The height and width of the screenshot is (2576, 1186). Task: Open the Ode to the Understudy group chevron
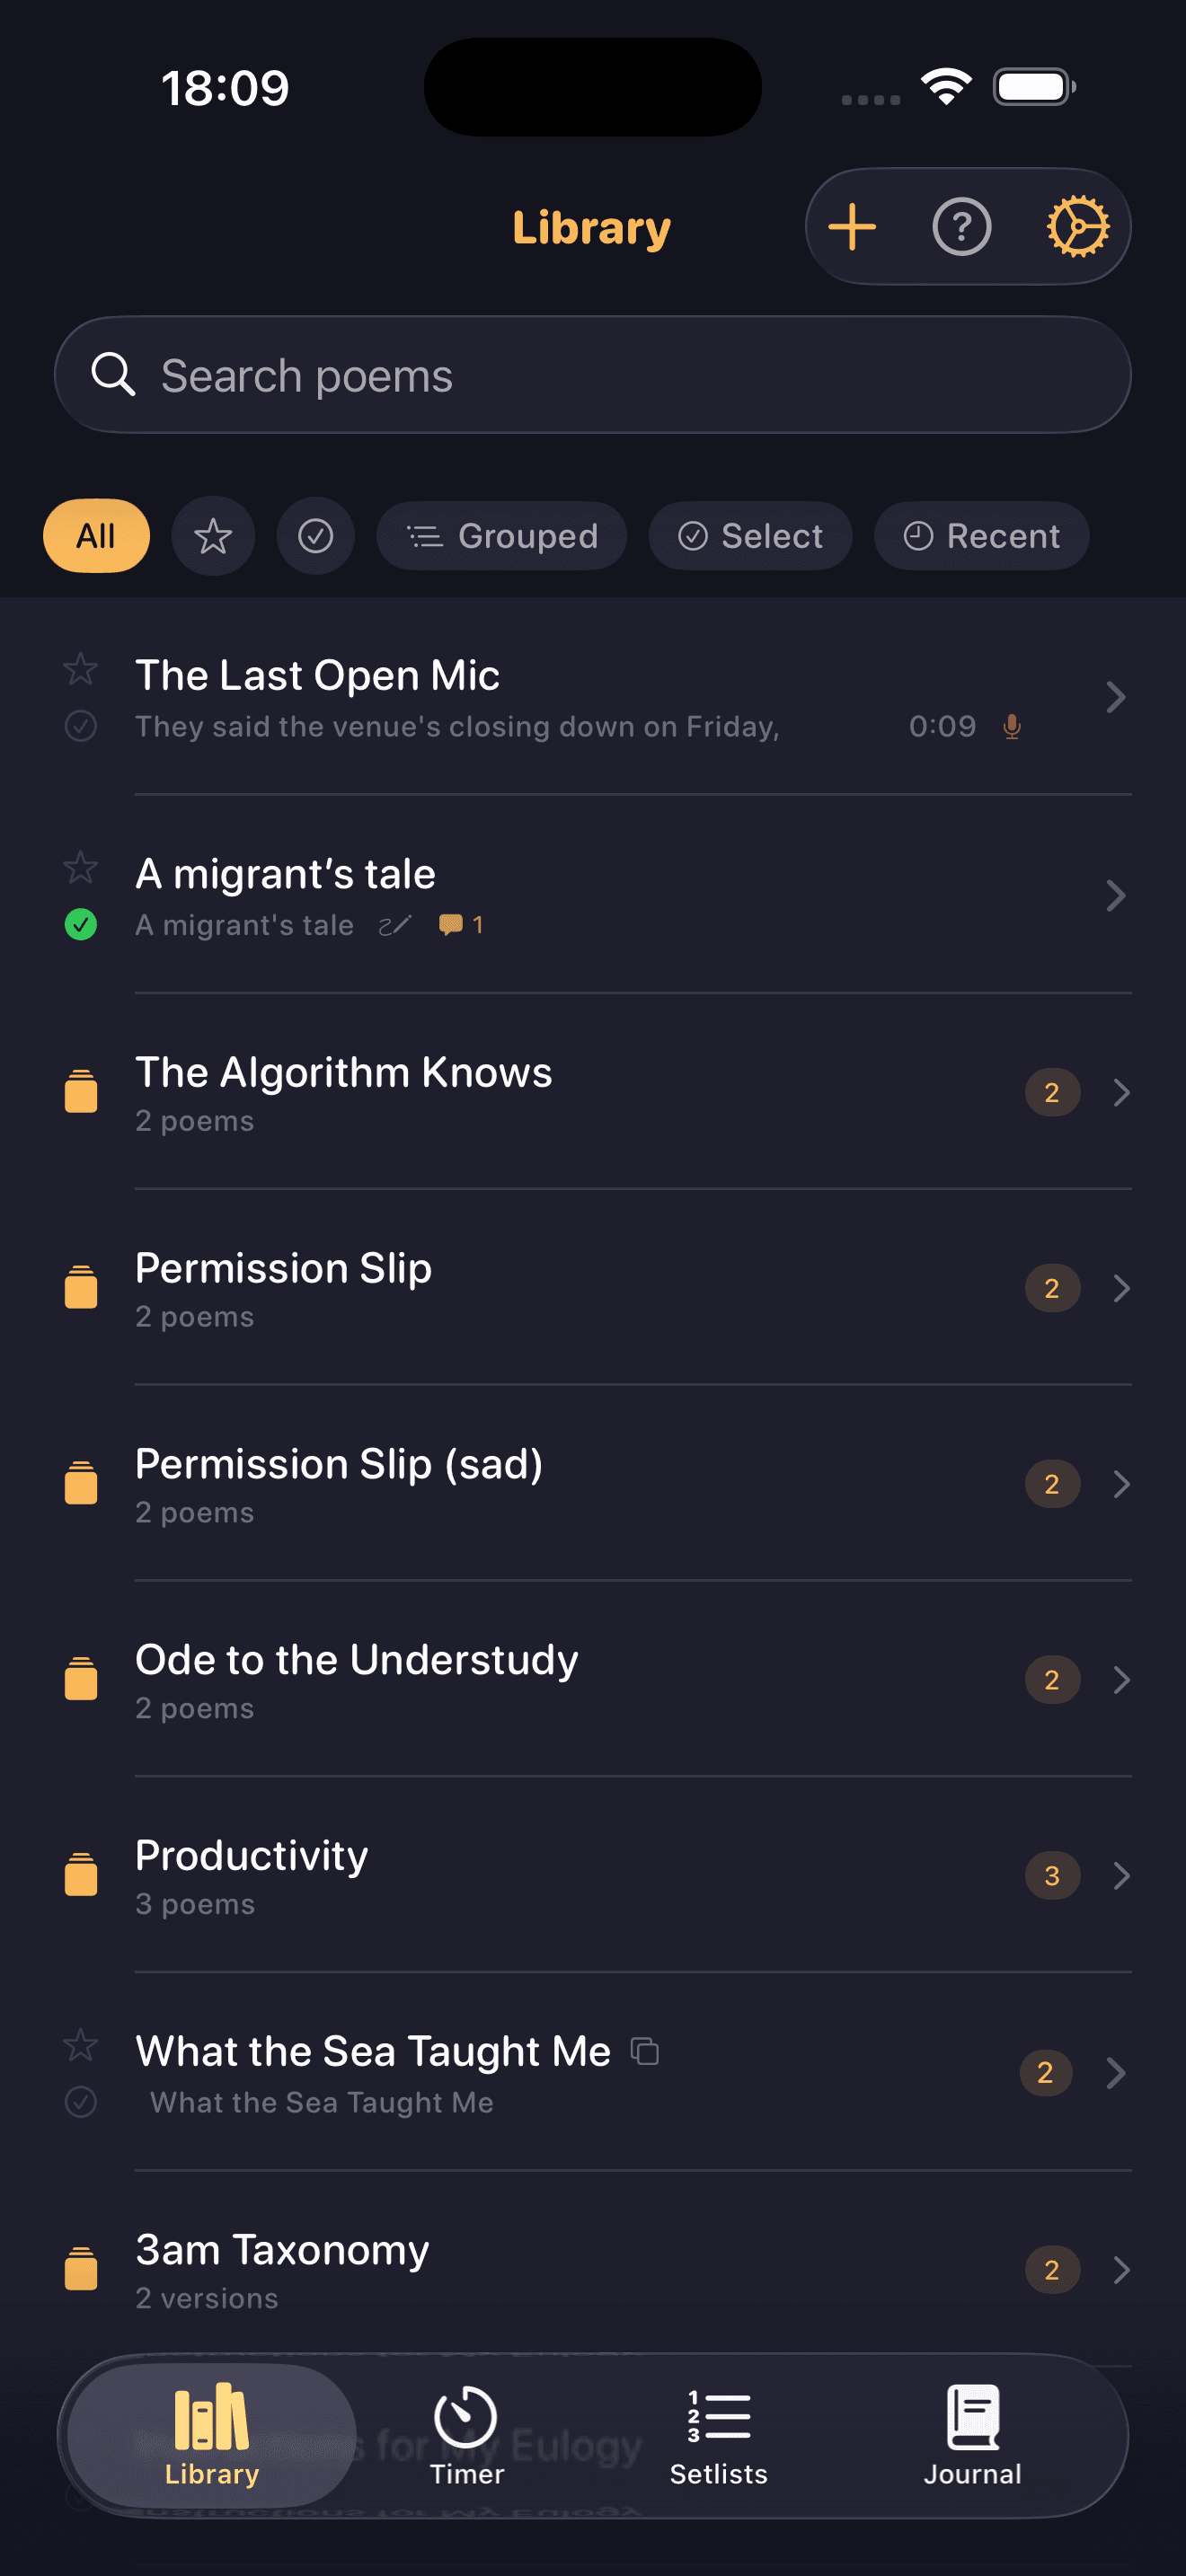pos(1121,1680)
